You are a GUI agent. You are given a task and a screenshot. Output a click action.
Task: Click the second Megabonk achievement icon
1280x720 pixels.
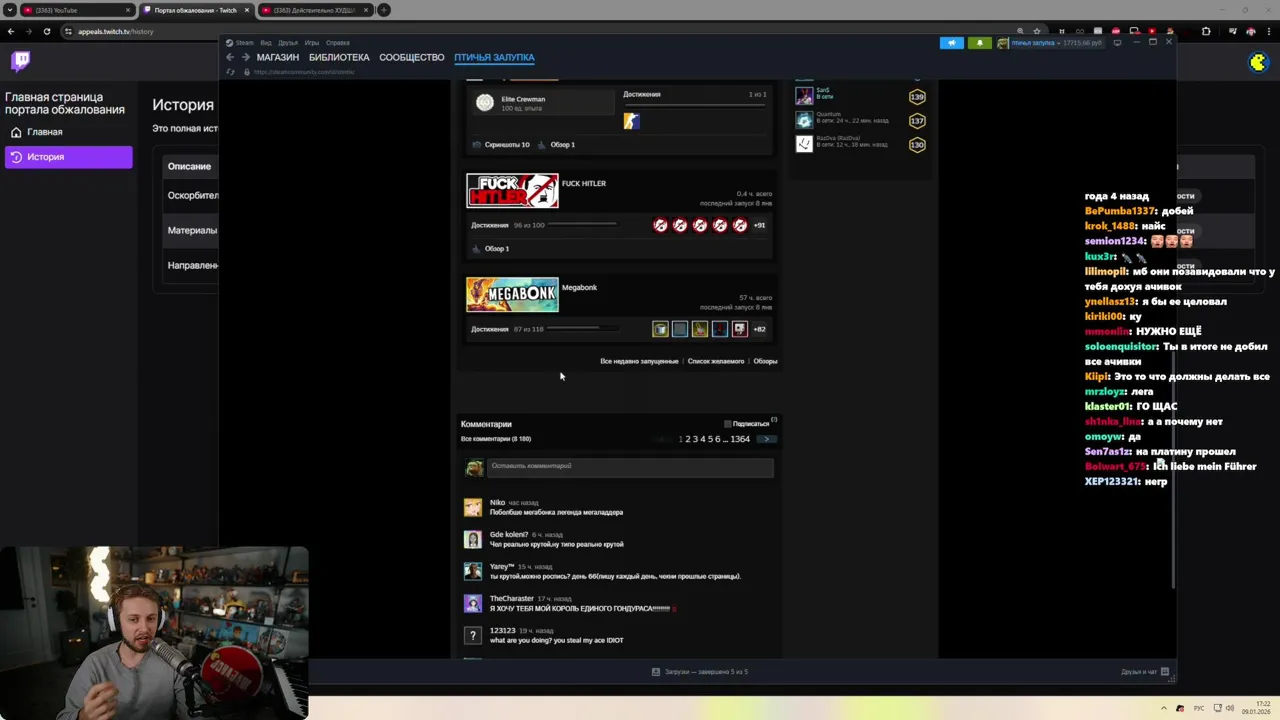tap(680, 329)
